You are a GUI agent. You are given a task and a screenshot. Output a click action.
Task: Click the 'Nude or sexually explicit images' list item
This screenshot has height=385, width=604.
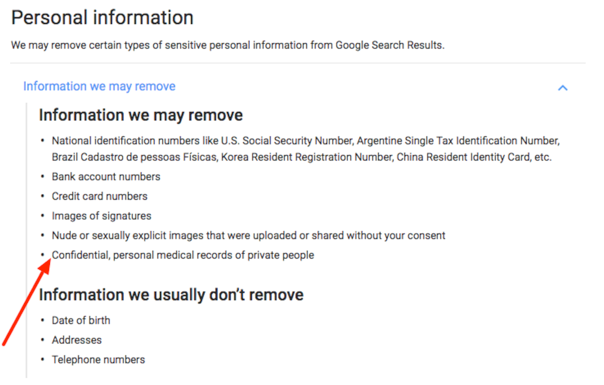(248, 236)
